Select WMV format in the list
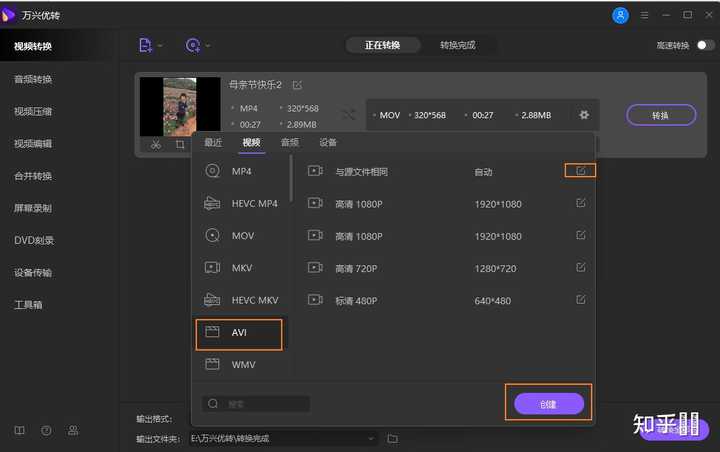Viewport: 720px width, 452px height. click(x=241, y=365)
